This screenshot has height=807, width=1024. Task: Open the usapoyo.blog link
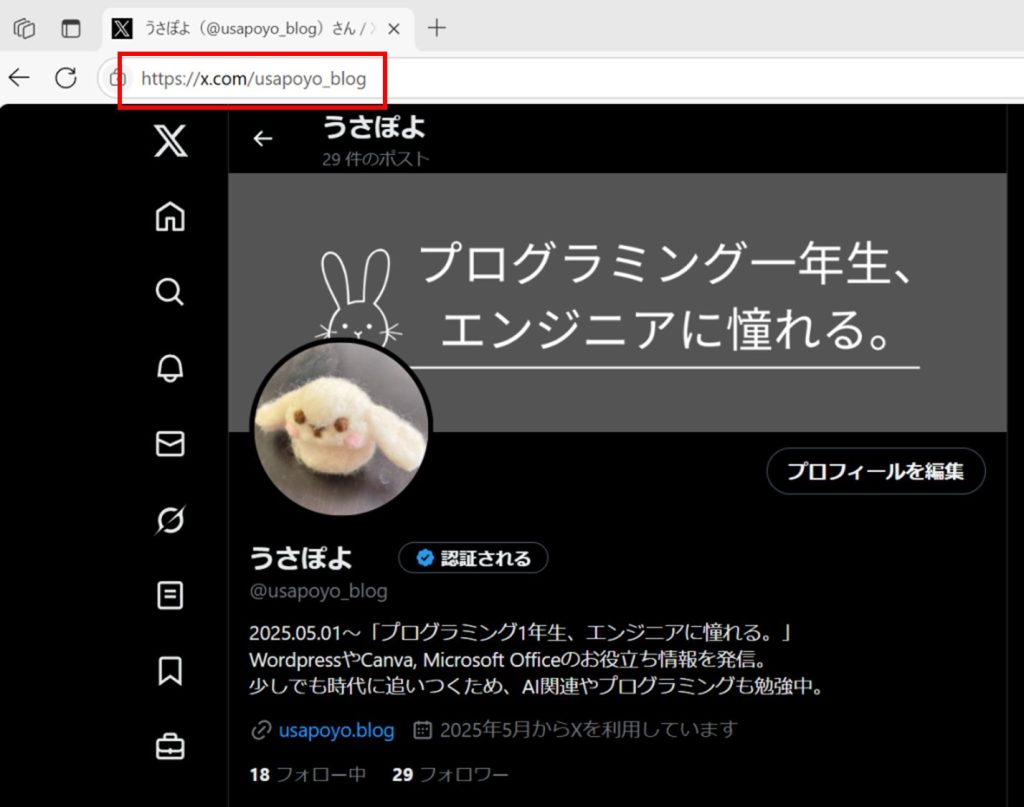pyautogui.click(x=336, y=730)
